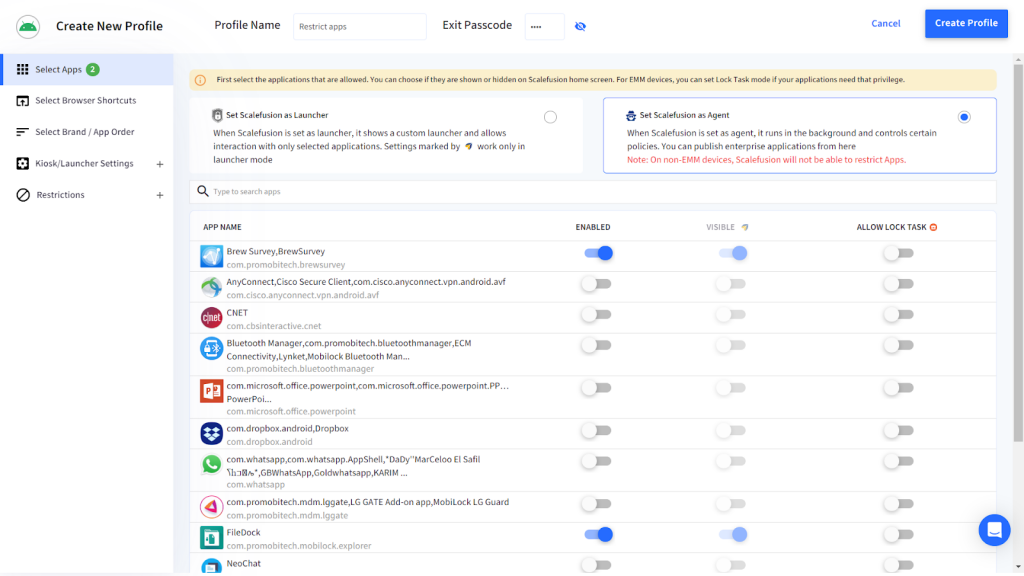Enable the WhatsApp app toggle
The height and width of the screenshot is (576, 1024).
tap(597, 461)
